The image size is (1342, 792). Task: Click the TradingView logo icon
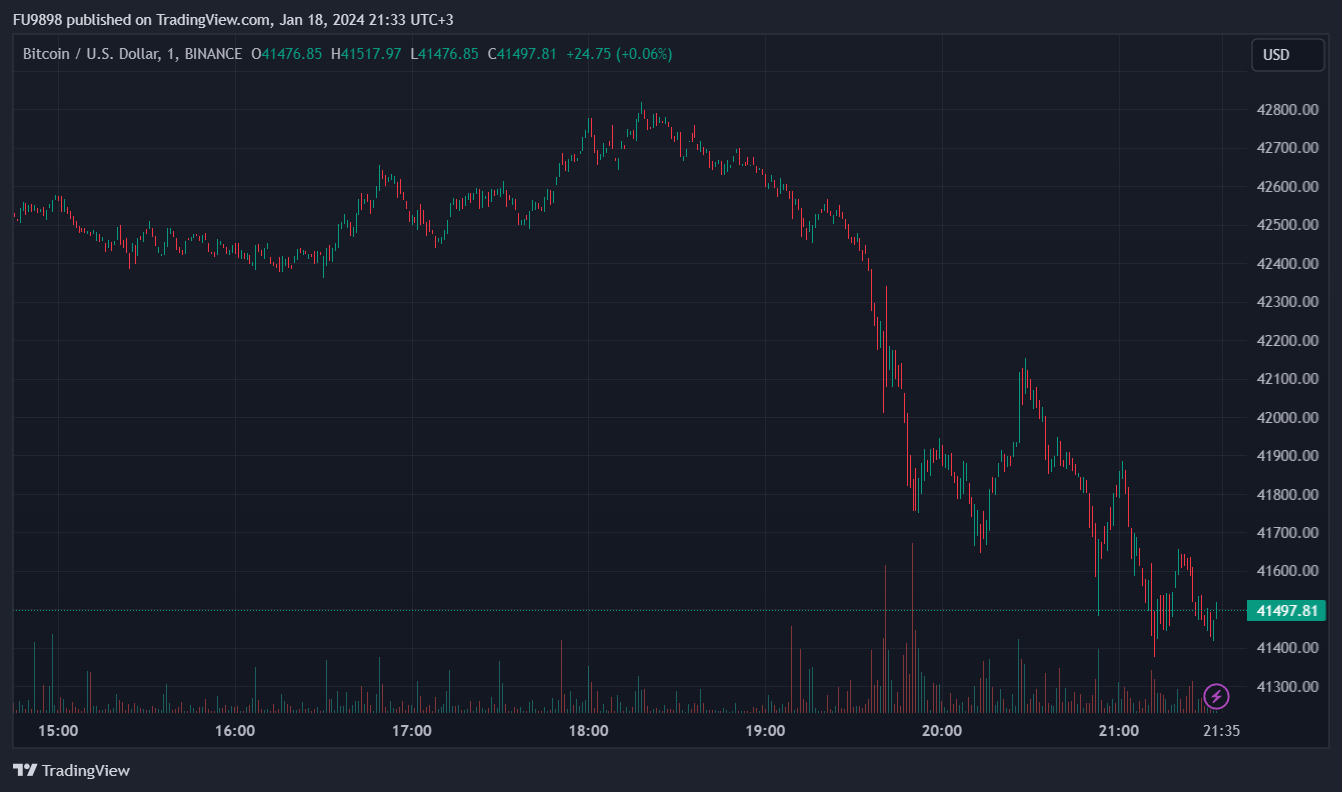click(25, 771)
